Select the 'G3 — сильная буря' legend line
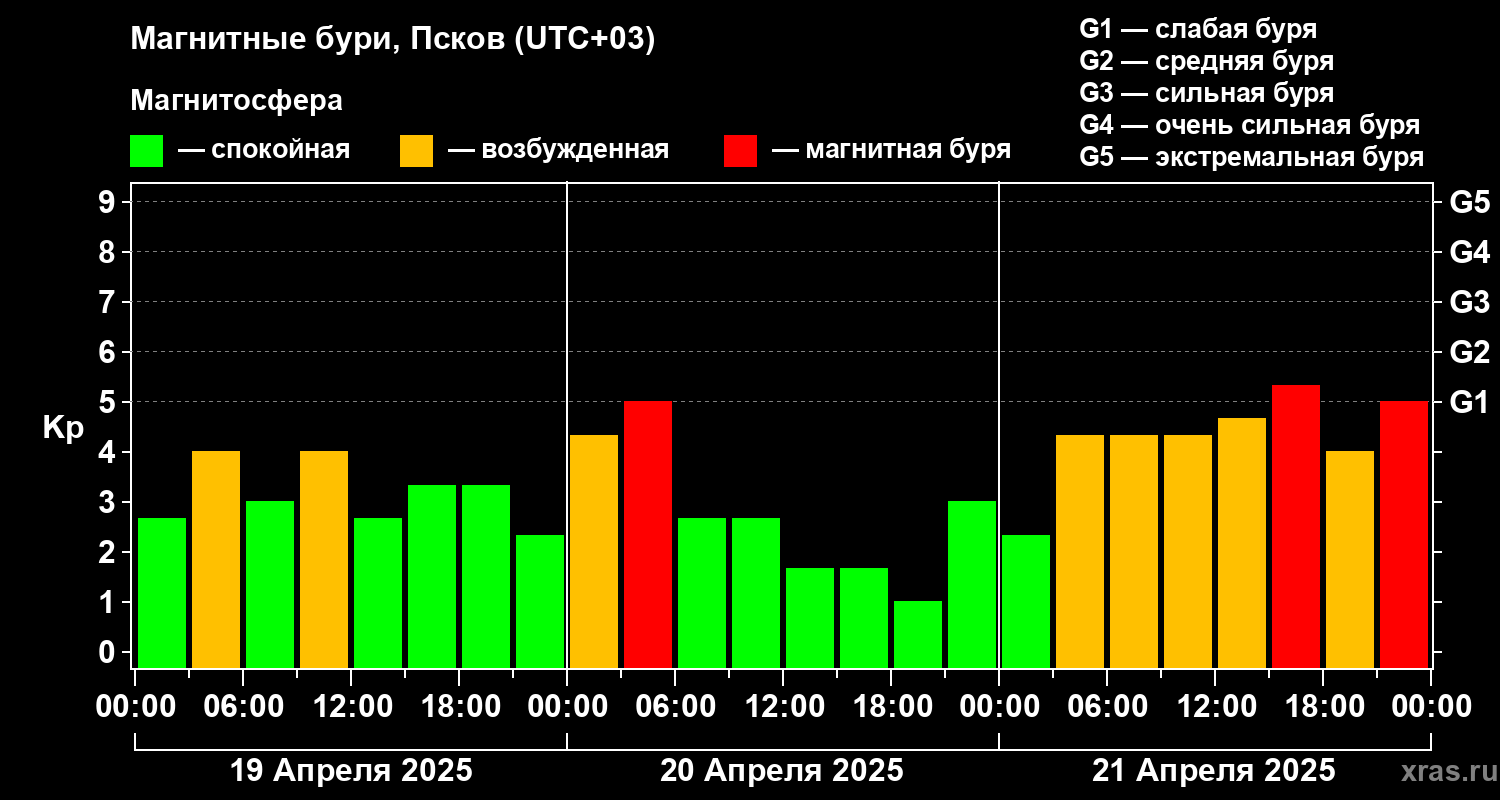 [1207, 93]
